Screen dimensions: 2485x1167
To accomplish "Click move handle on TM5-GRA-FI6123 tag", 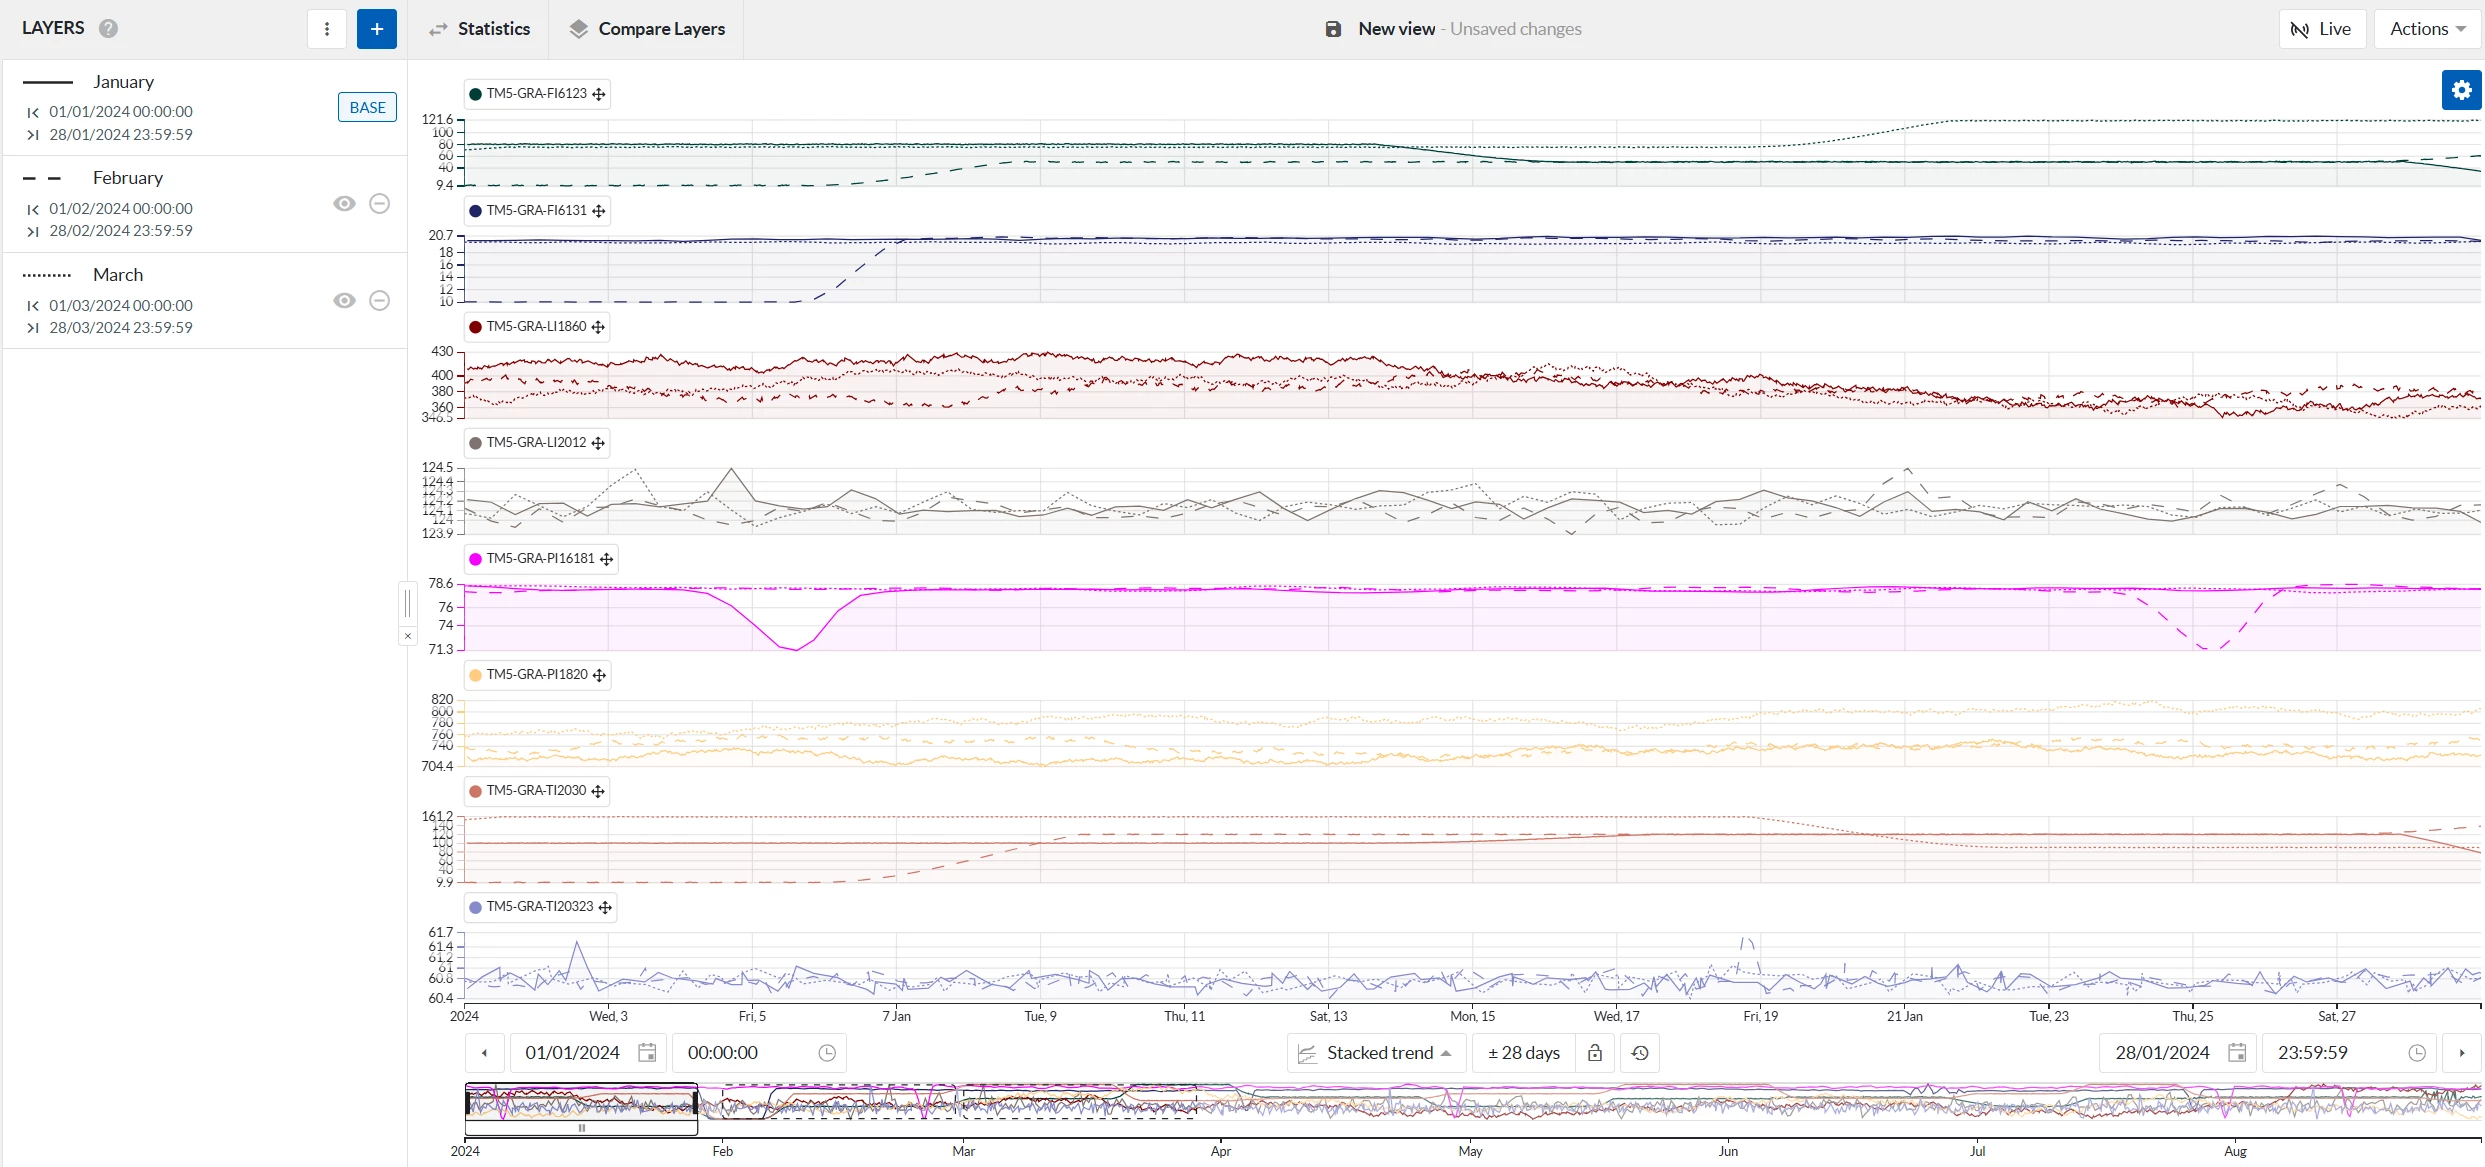I will (x=599, y=94).
